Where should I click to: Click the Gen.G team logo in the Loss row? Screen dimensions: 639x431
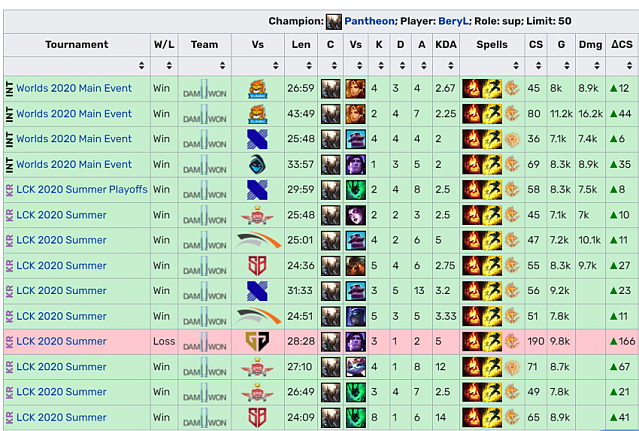[x=257, y=341]
